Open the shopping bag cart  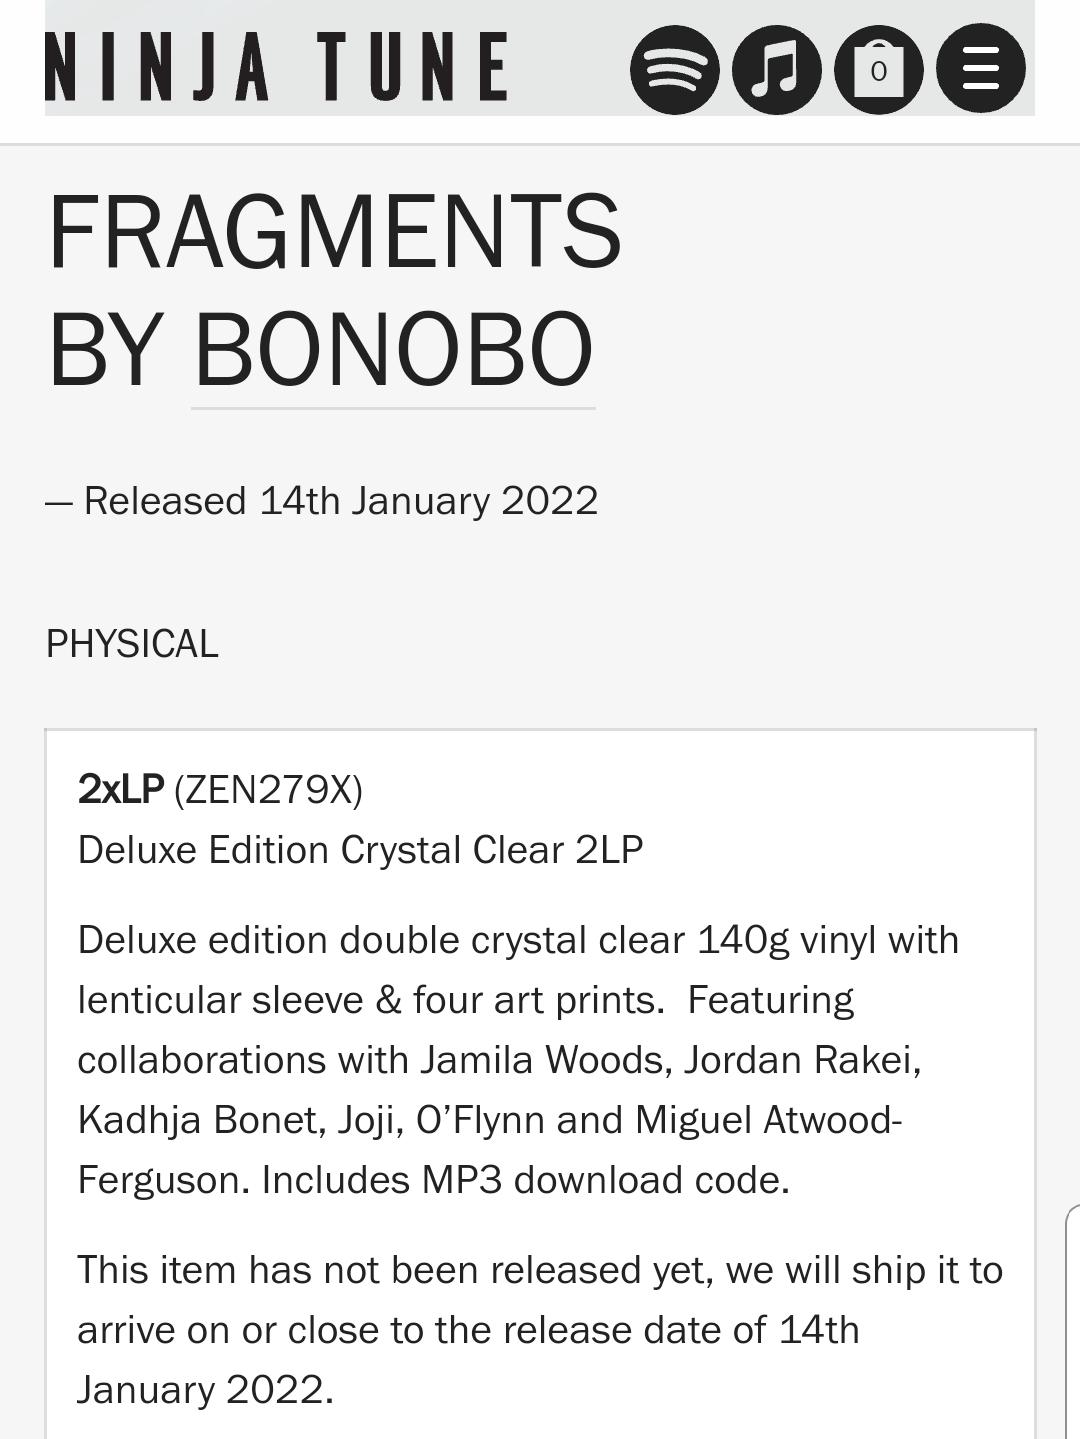[x=878, y=68]
